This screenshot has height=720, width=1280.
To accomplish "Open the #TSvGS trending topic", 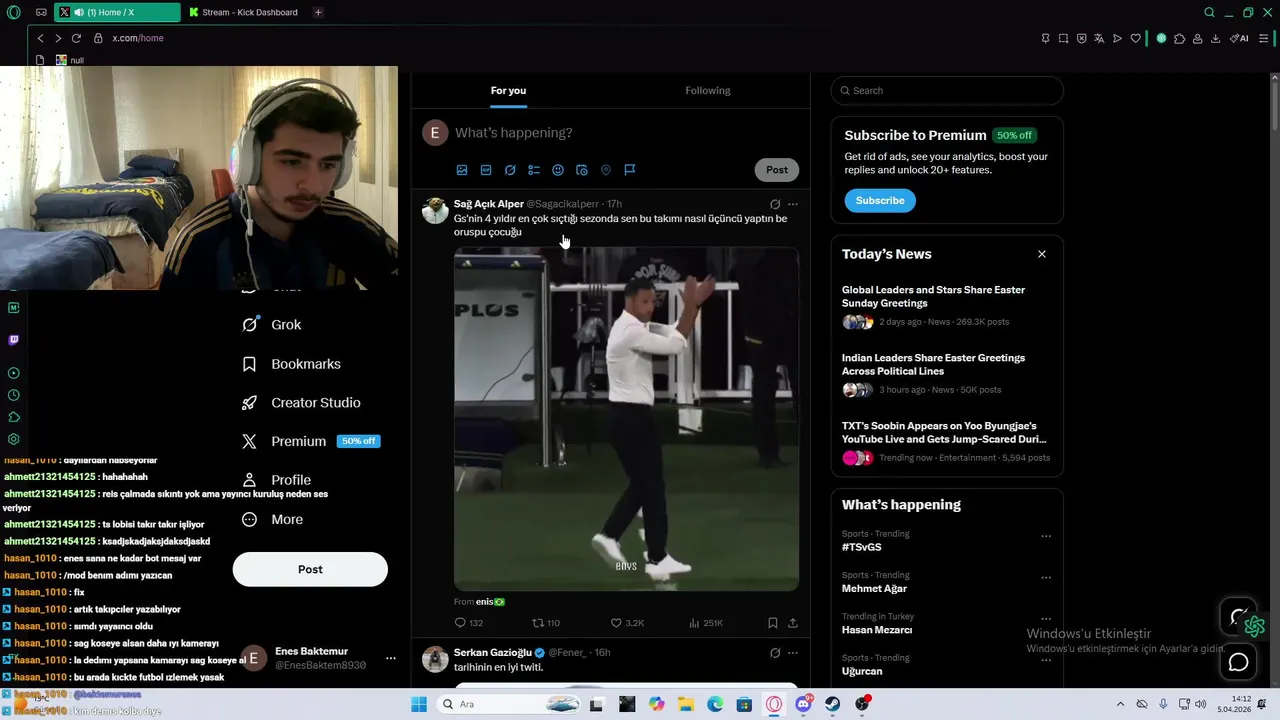I will pos(862,548).
